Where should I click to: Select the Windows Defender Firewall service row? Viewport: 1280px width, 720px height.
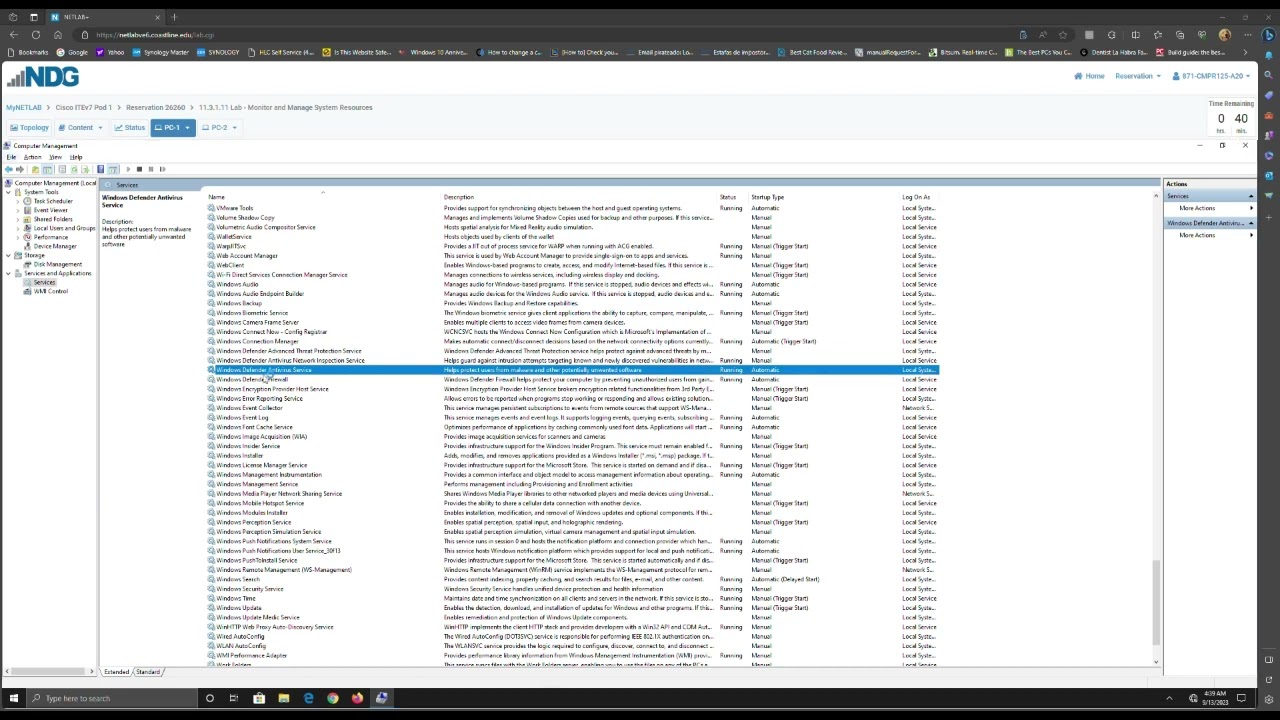click(x=573, y=379)
